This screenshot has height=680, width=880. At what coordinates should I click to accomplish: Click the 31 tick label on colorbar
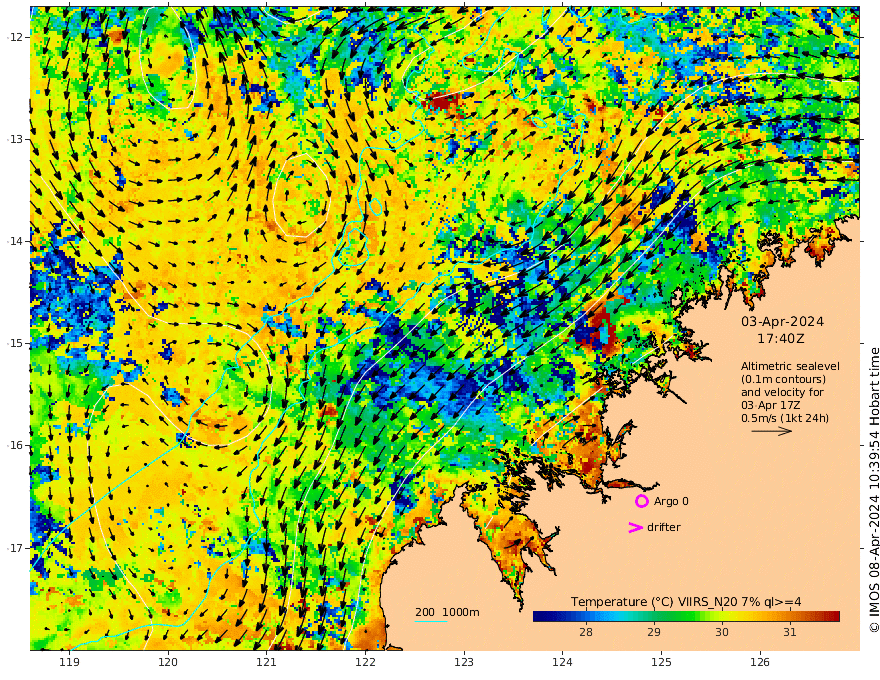point(790,632)
